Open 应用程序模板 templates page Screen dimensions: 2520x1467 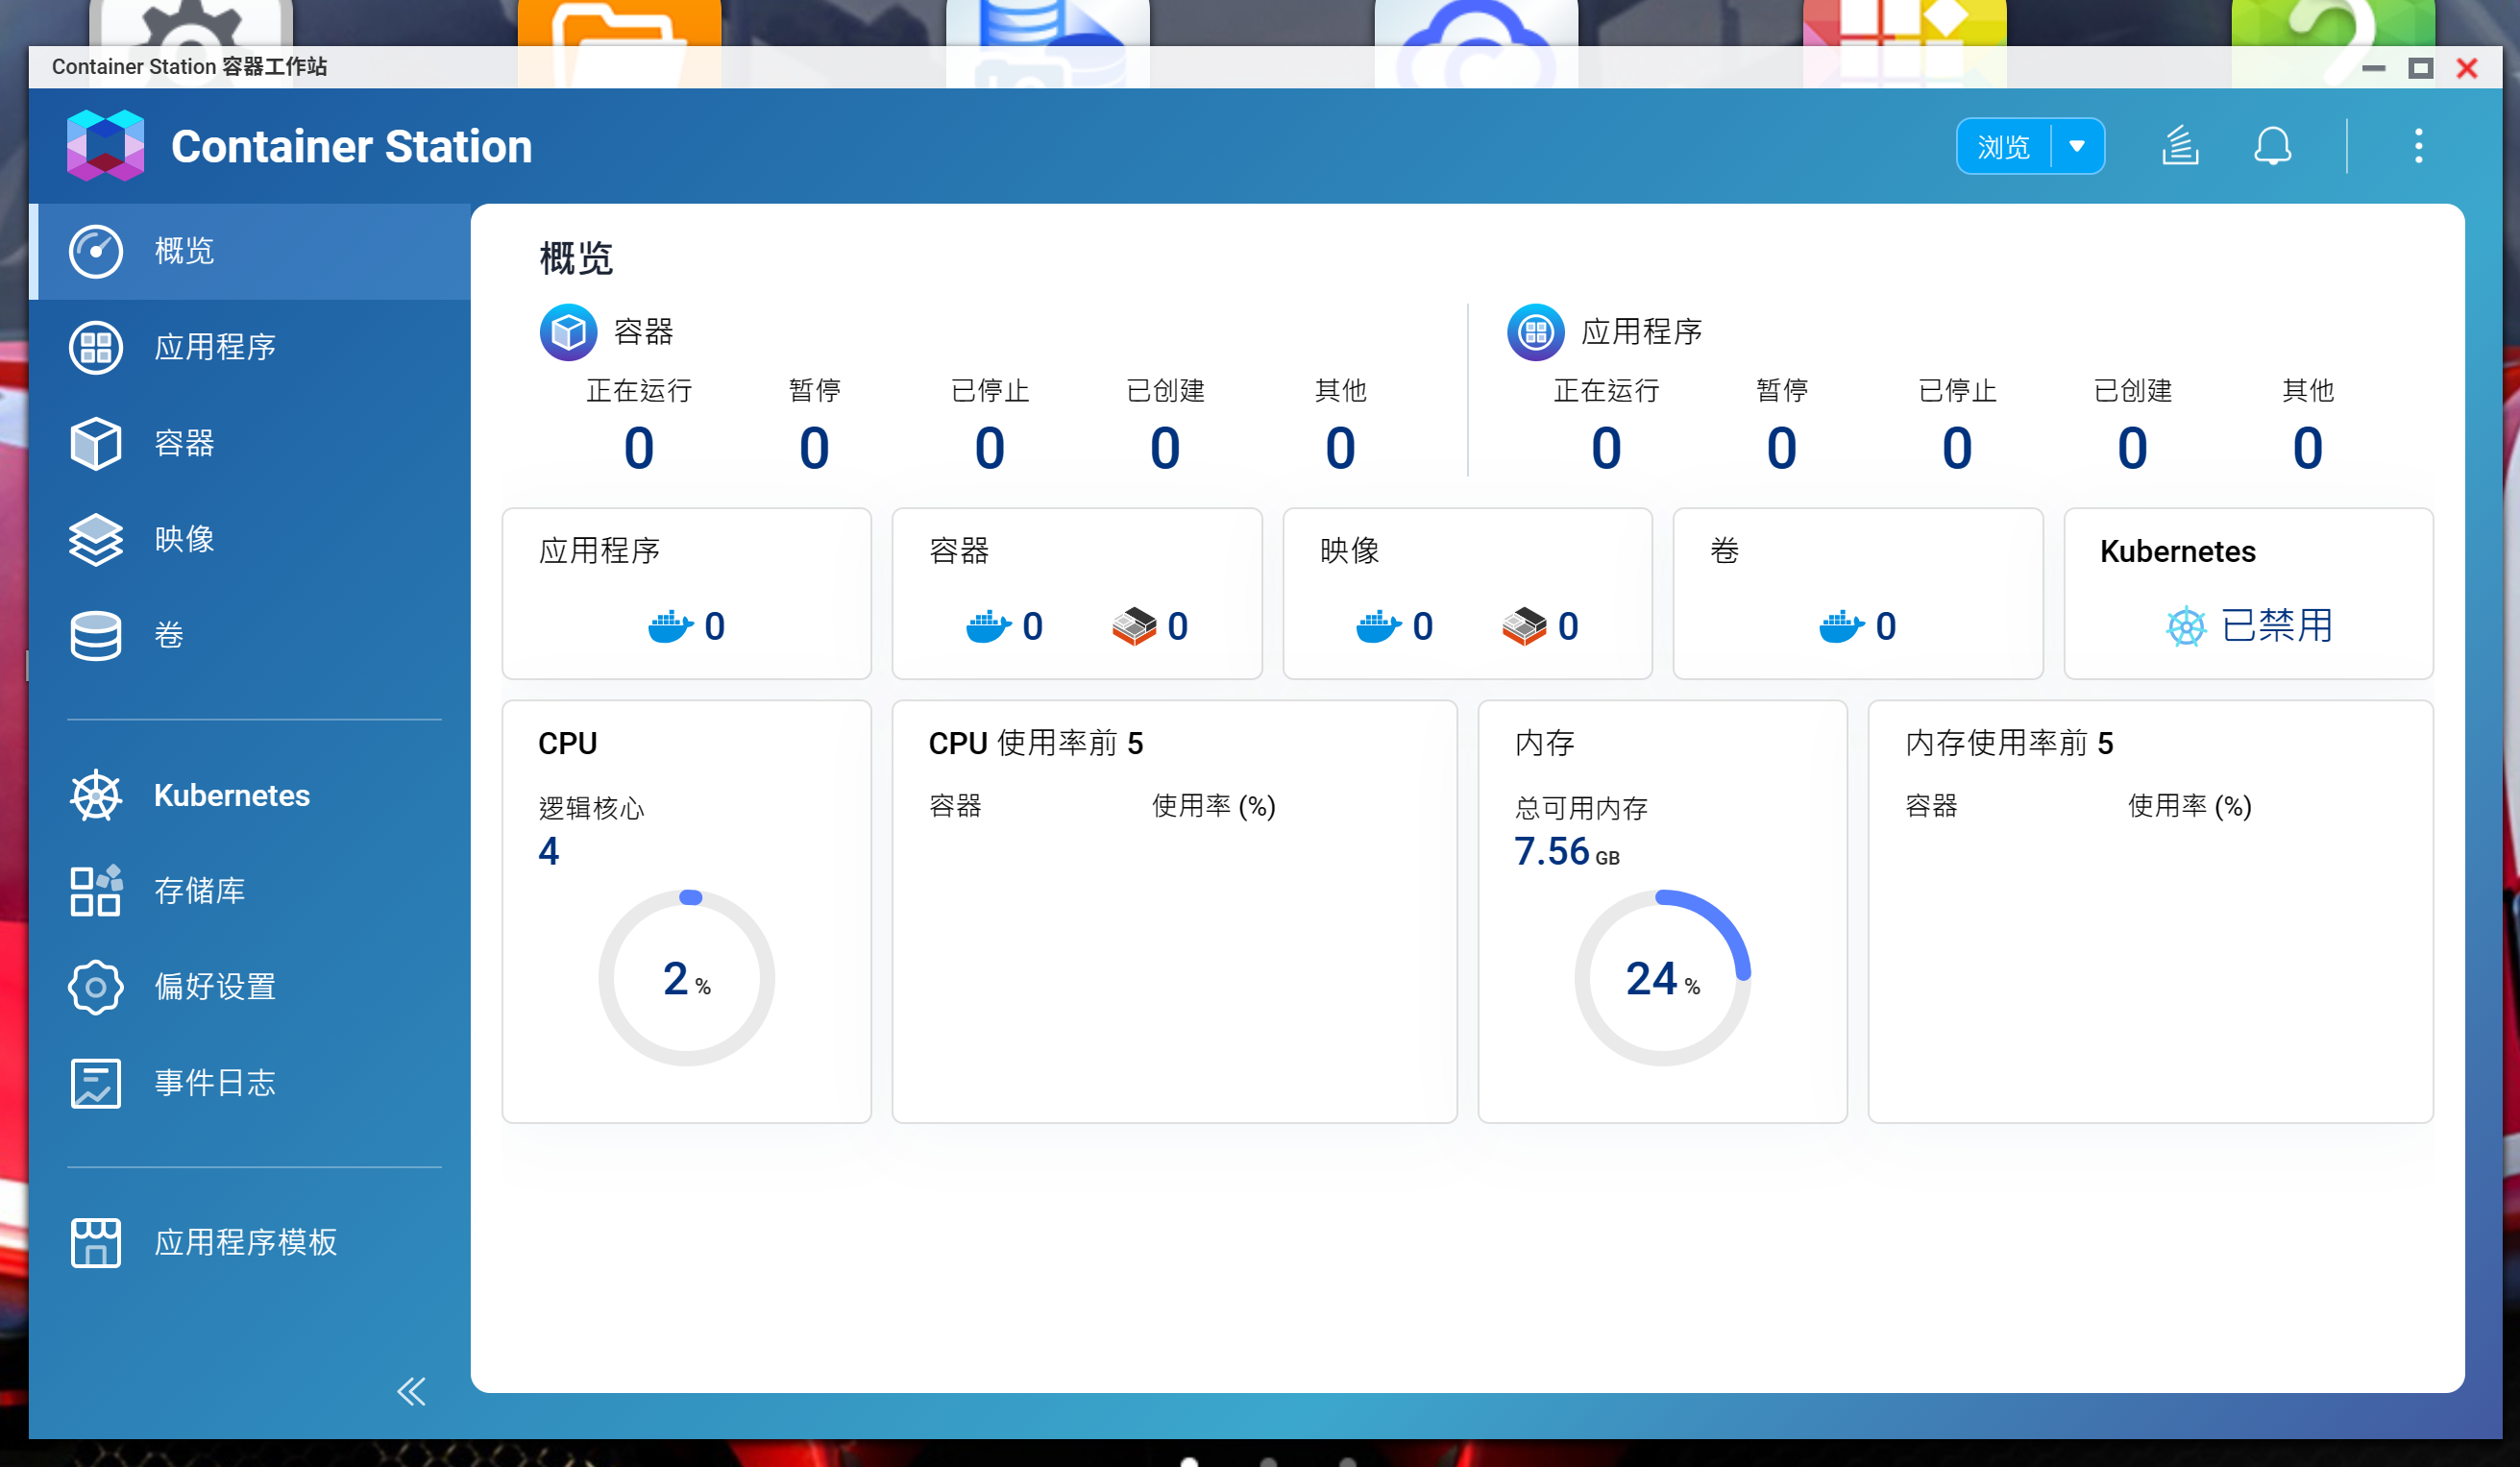250,1242
